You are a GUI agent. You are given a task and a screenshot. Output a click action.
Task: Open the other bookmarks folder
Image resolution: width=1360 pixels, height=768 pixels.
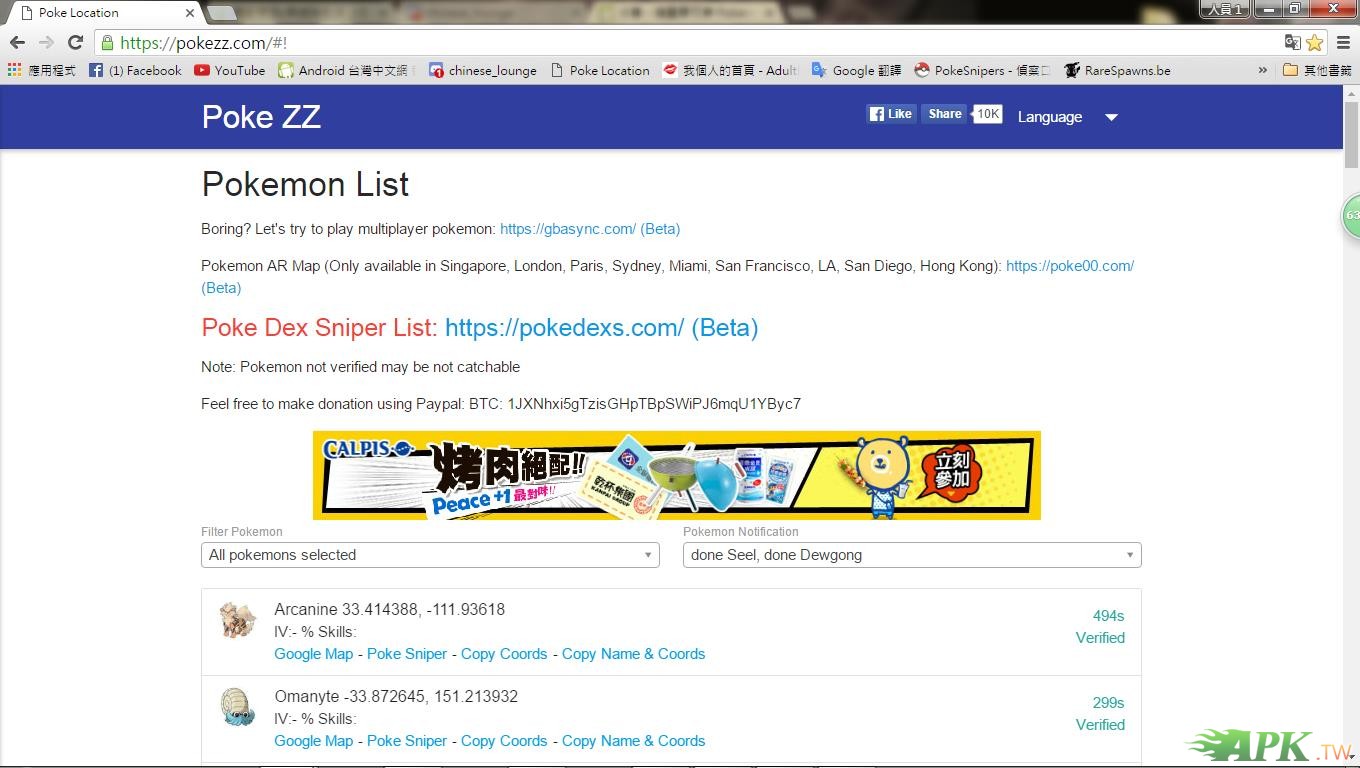point(1317,70)
